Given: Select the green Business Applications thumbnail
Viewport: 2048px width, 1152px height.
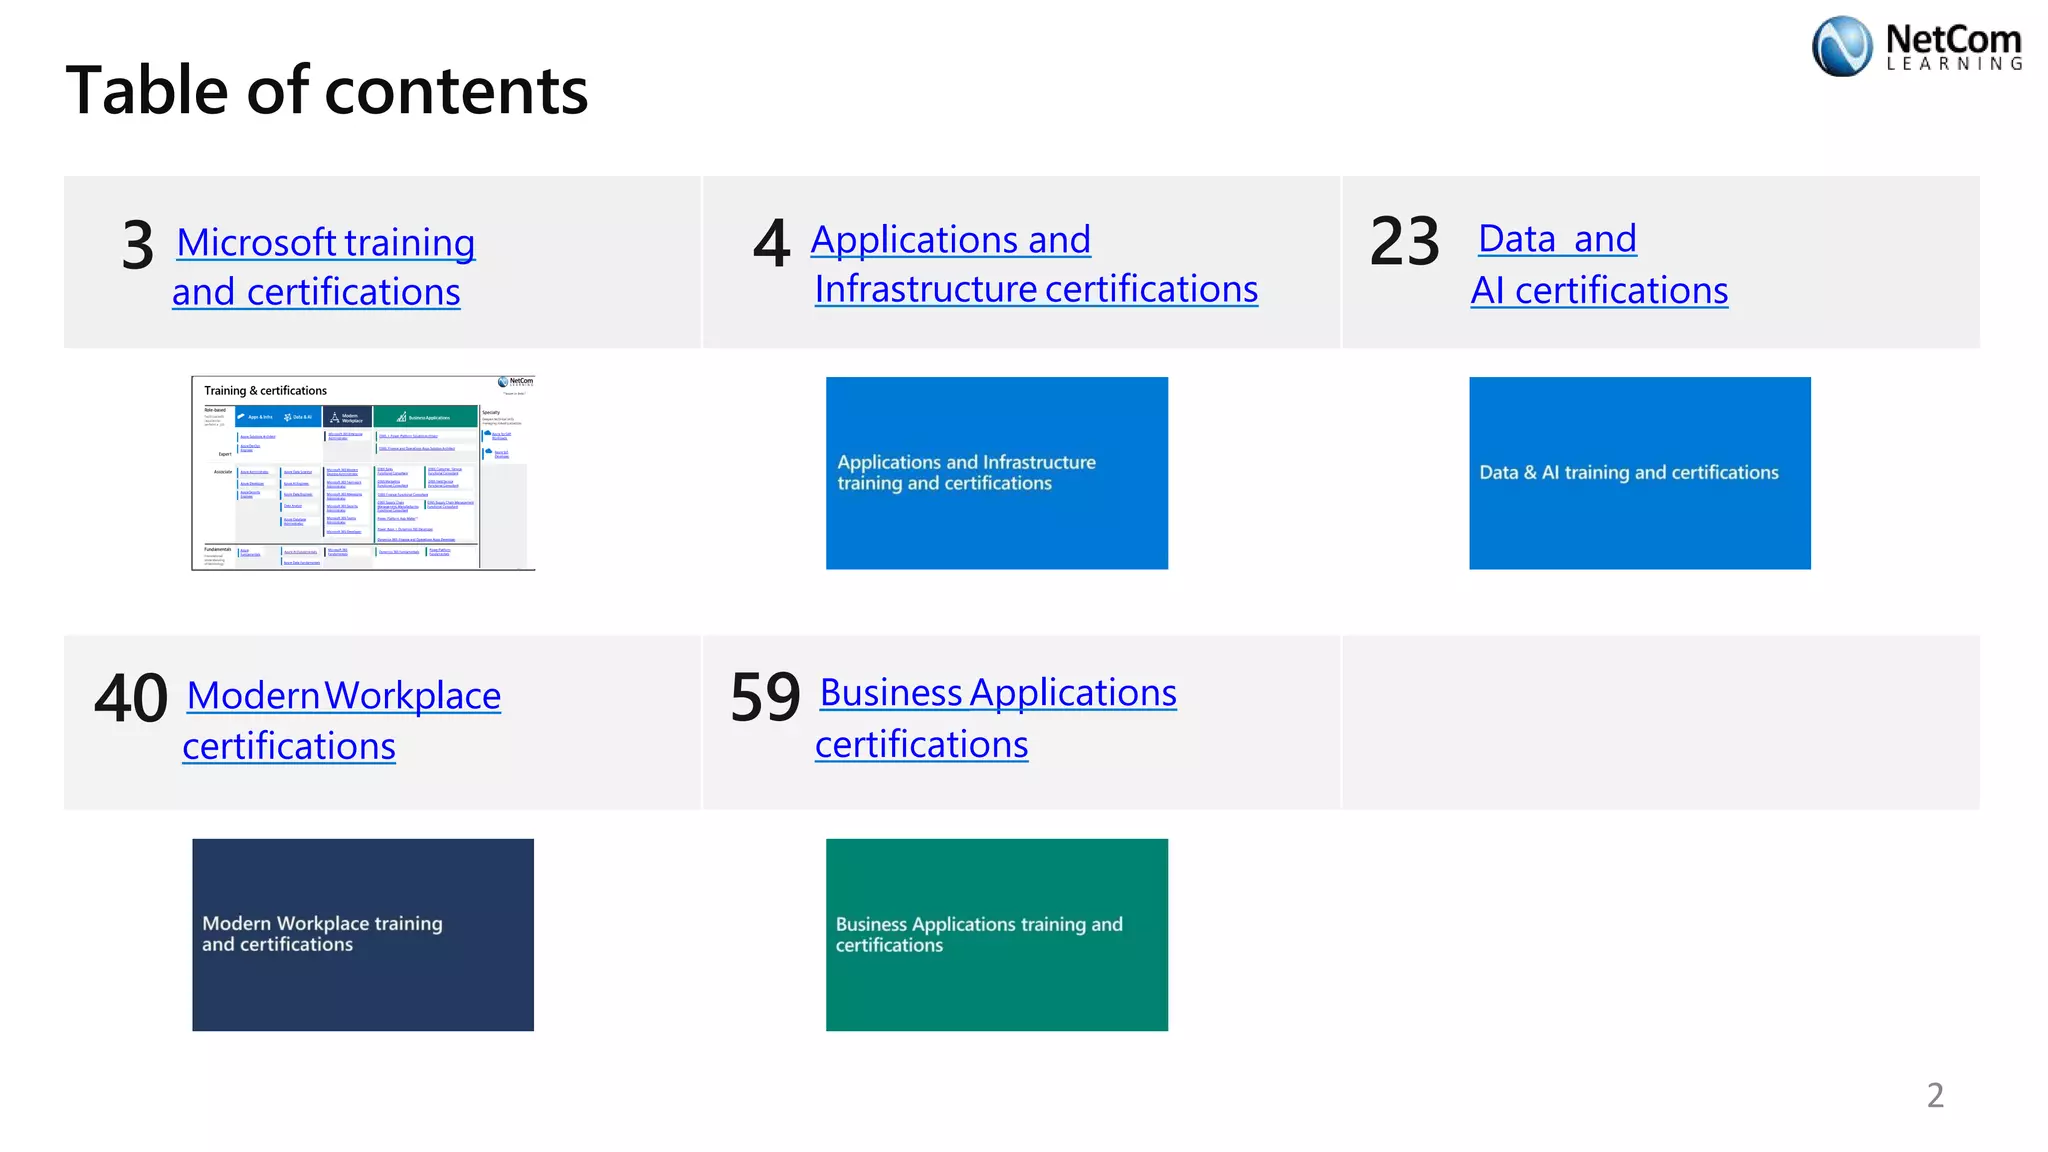Looking at the screenshot, I should pyautogui.click(x=996, y=935).
